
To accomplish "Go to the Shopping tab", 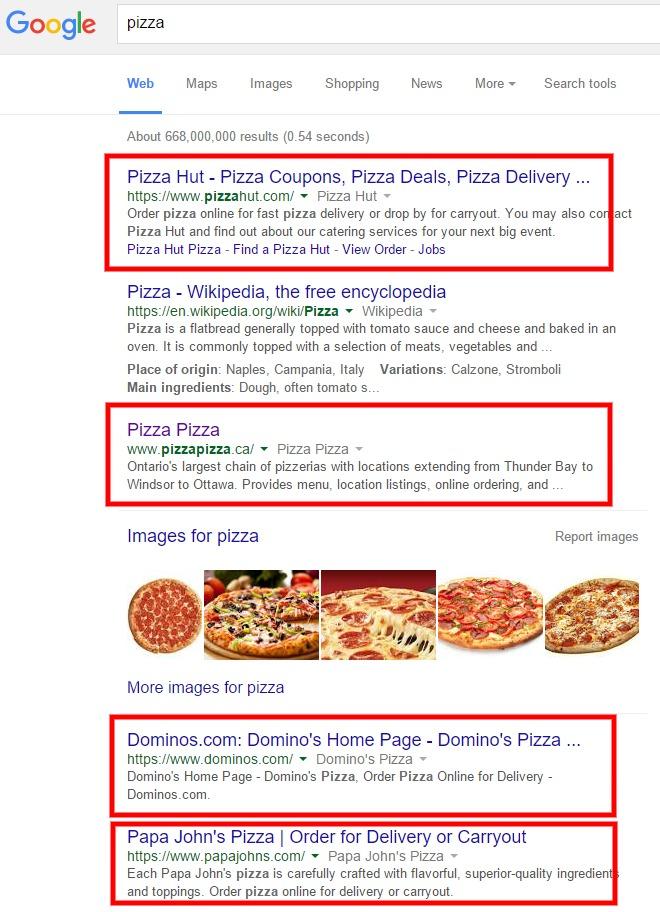I will [352, 83].
